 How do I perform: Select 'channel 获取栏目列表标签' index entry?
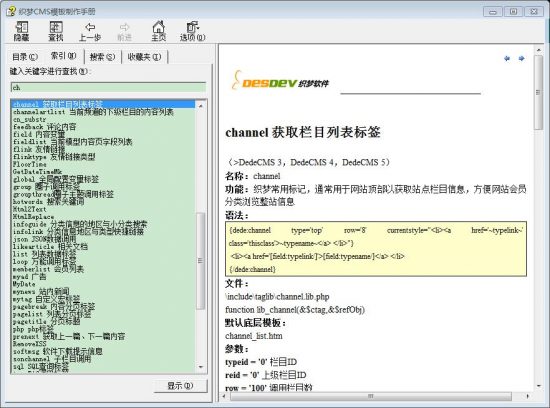[x=103, y=104]
